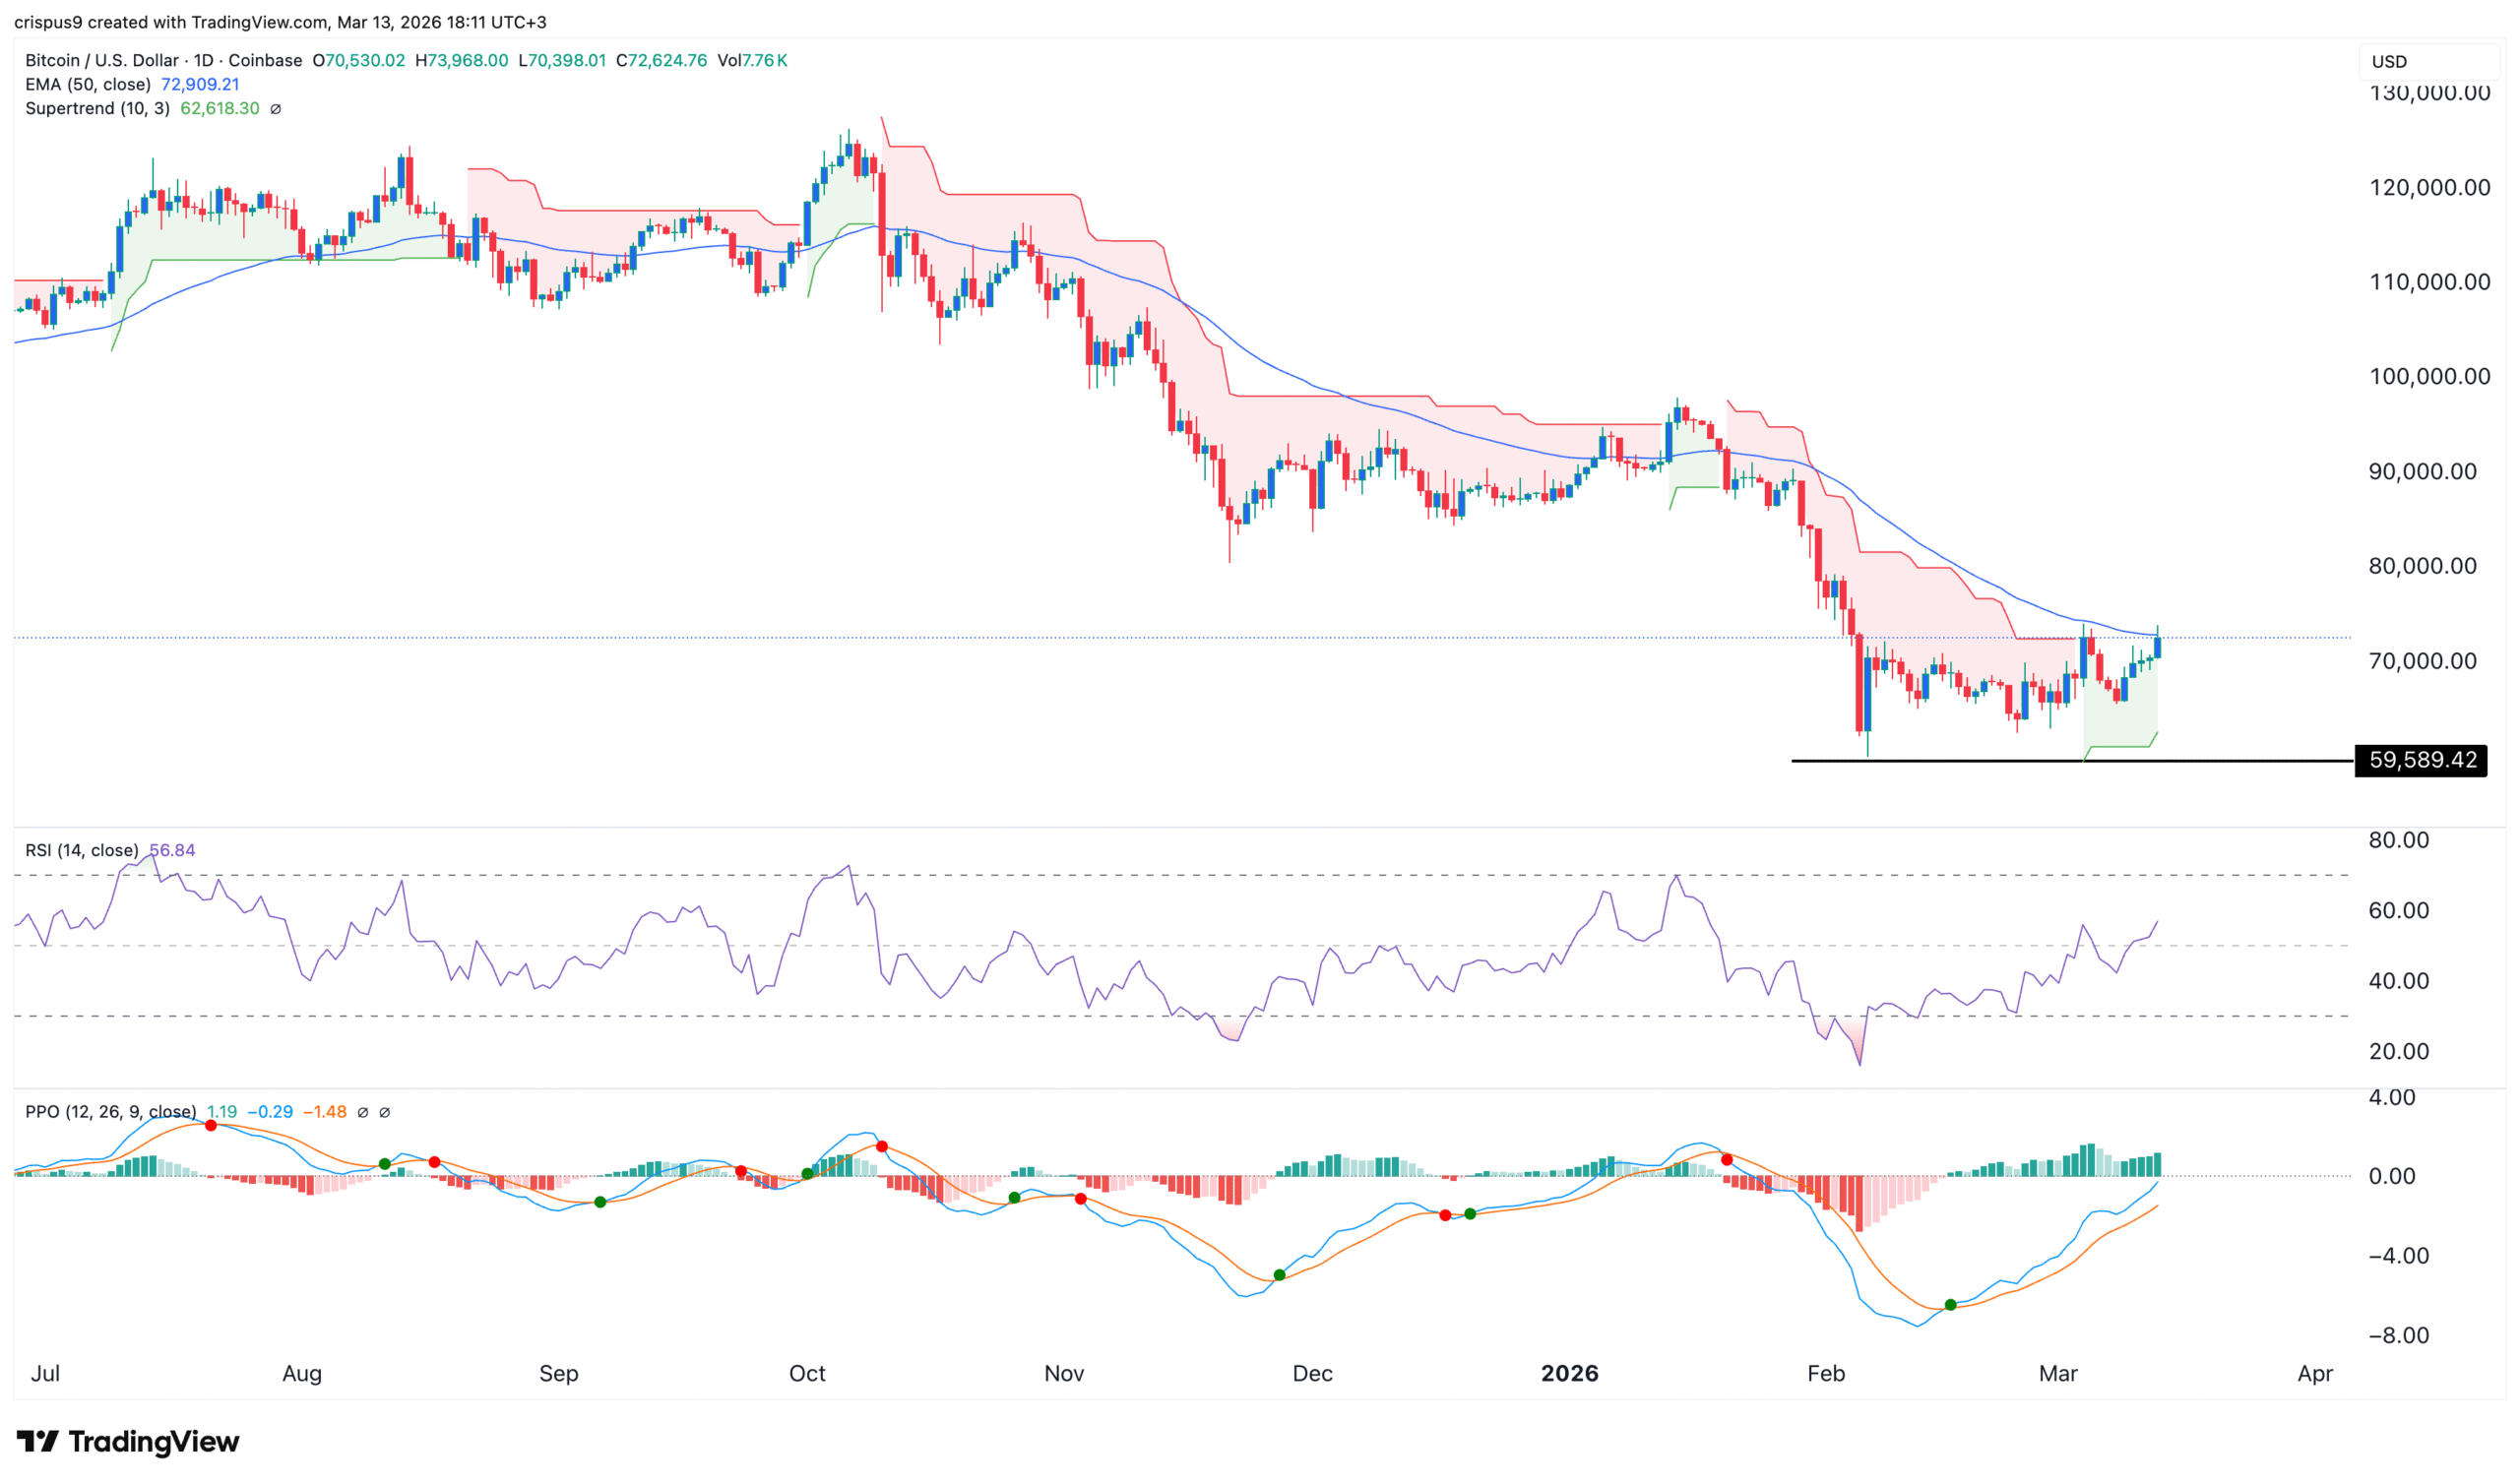Viewport: 2520px width, 1484px height.
Task: Click the first Ø icon in the PPO legend
Action: 364,1112
